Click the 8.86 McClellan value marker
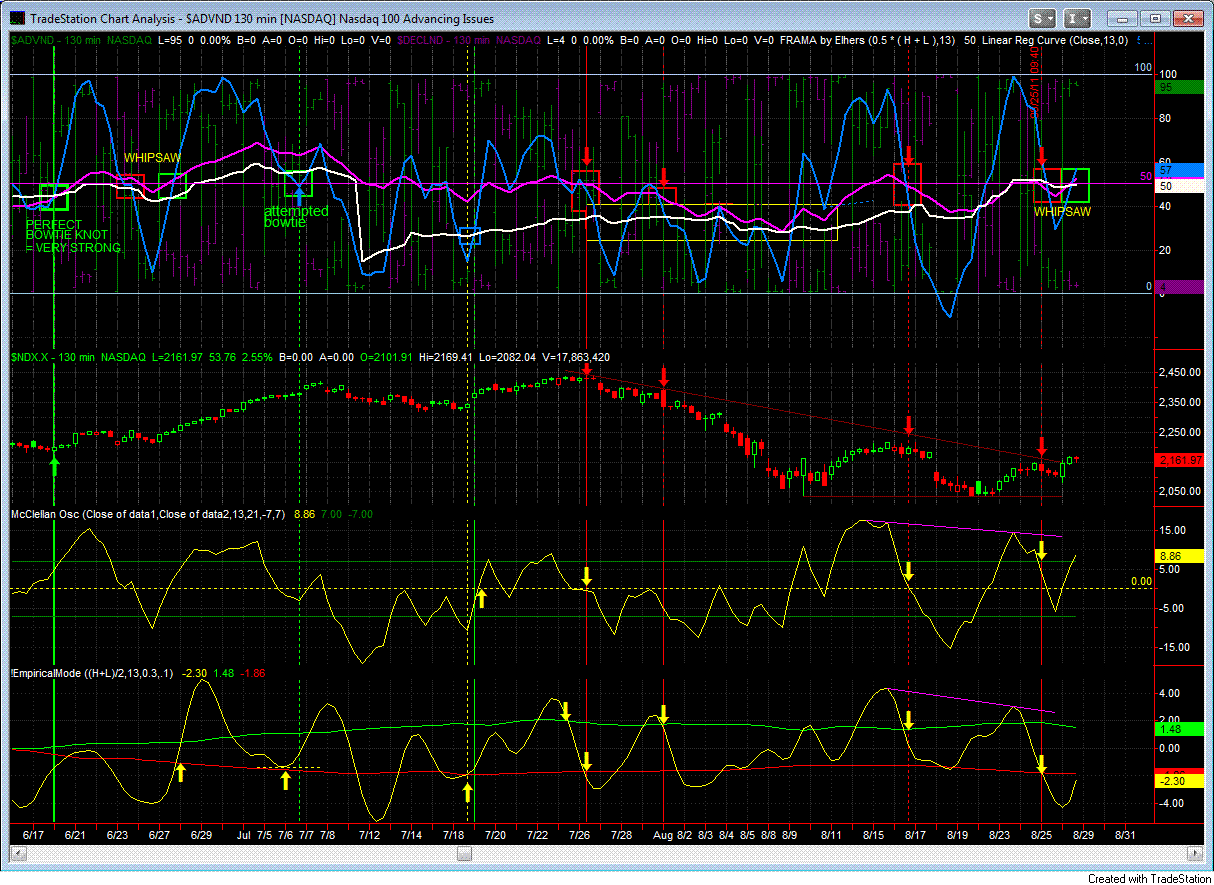 pos(1178,555)
